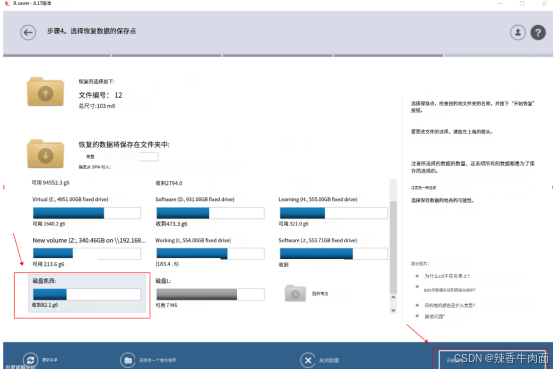The height and width of the screenshot is (370, 553).
Task: Click the download folder icon beside the save folder label
Action: [45, 154]
